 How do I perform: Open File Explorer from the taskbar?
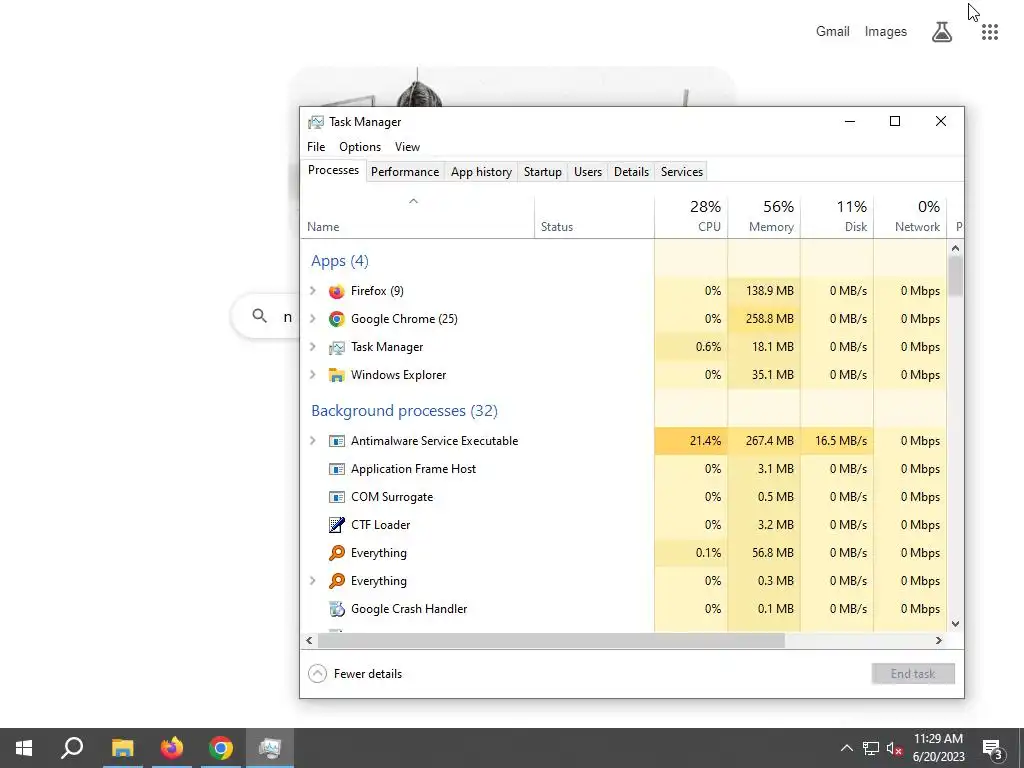pos(122,748)
